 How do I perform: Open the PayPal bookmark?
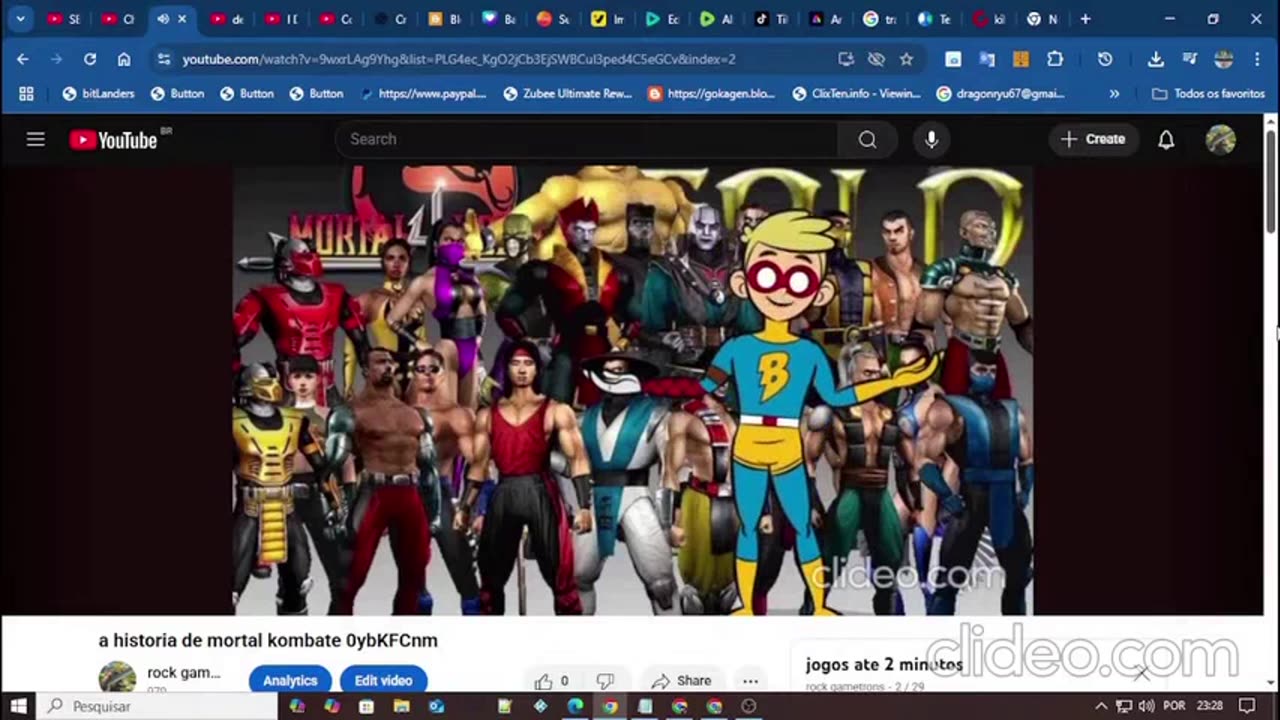click(423, 93)
